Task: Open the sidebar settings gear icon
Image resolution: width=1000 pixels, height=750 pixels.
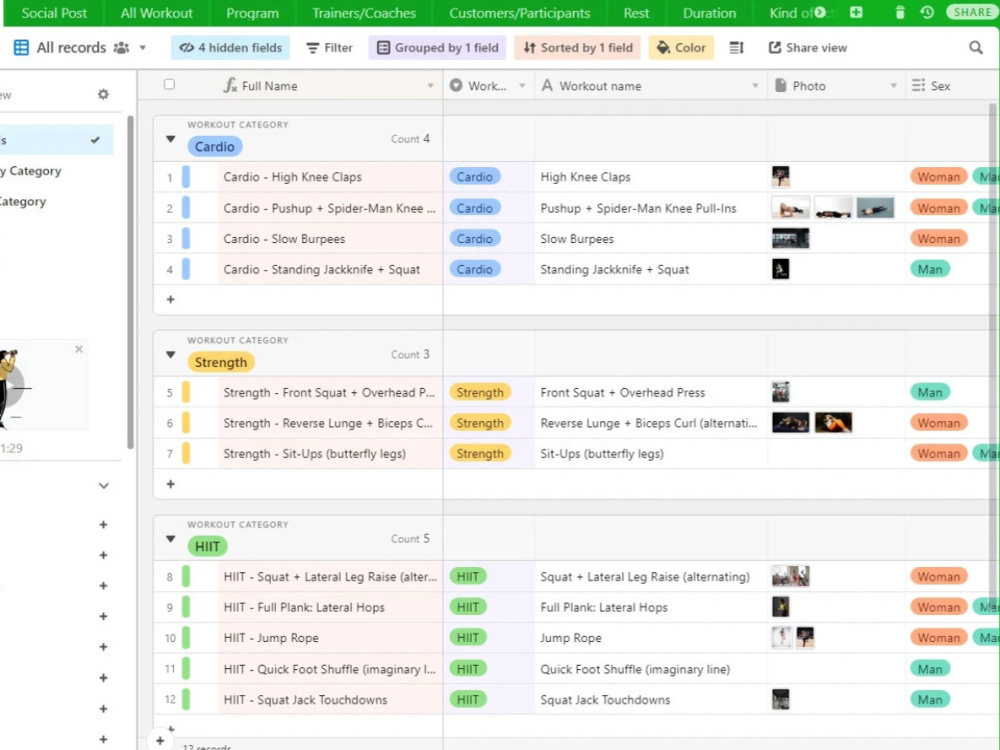Action: click(x=103, y=94)
